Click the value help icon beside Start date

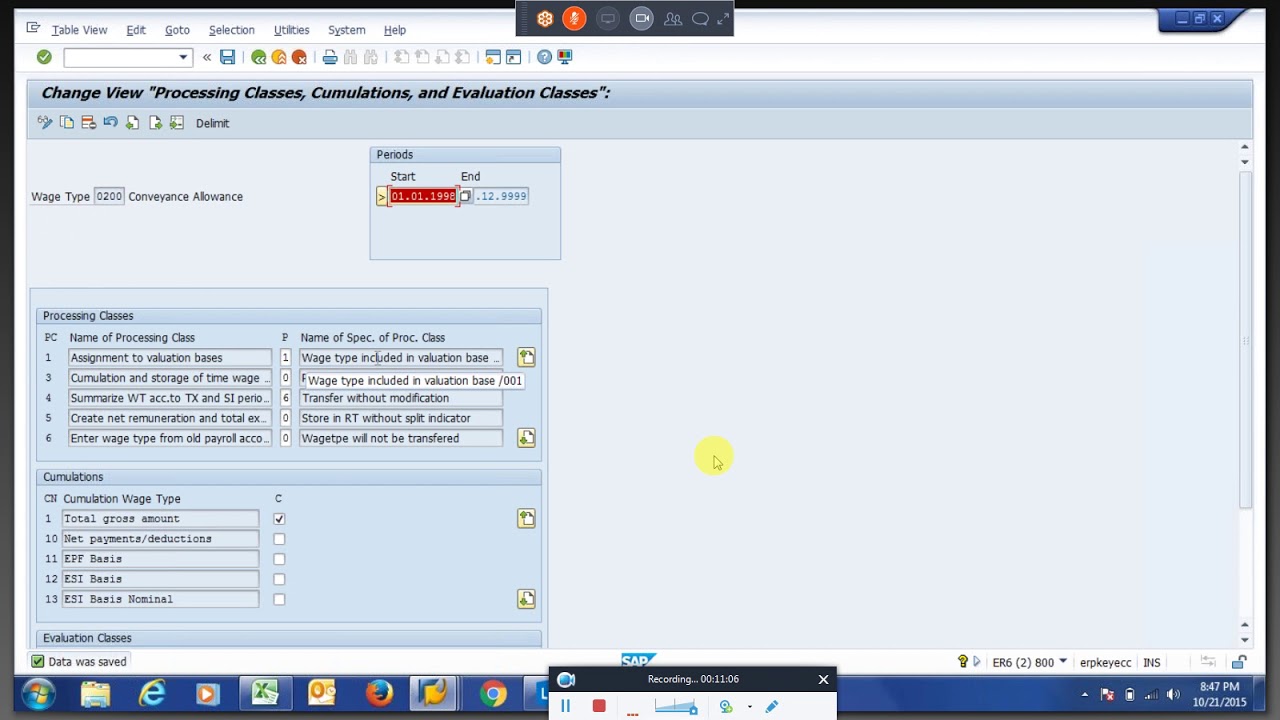[465, 196]
